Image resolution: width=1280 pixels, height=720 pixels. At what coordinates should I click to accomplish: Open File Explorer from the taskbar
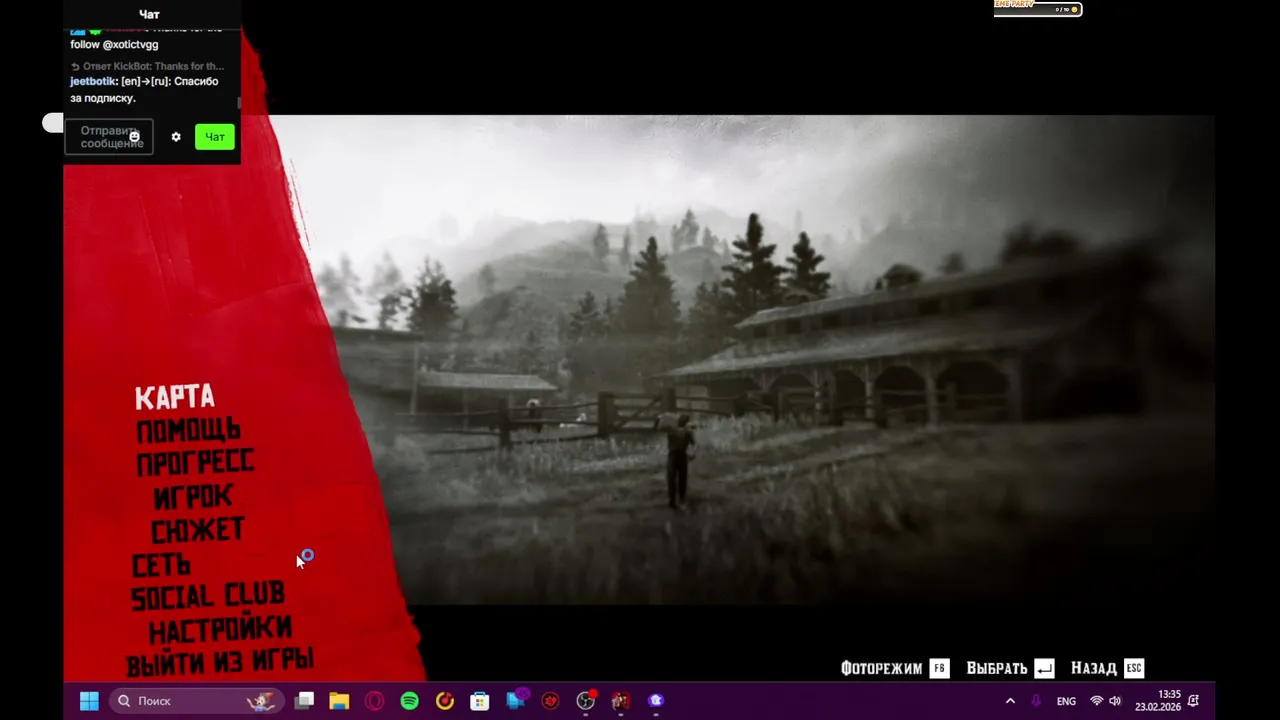(x=339, y=701)
